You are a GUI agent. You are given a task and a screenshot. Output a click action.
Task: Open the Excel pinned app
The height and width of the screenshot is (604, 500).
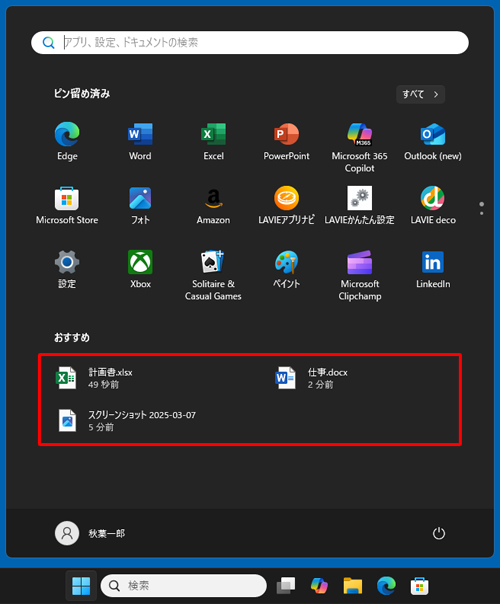point(213,141)
